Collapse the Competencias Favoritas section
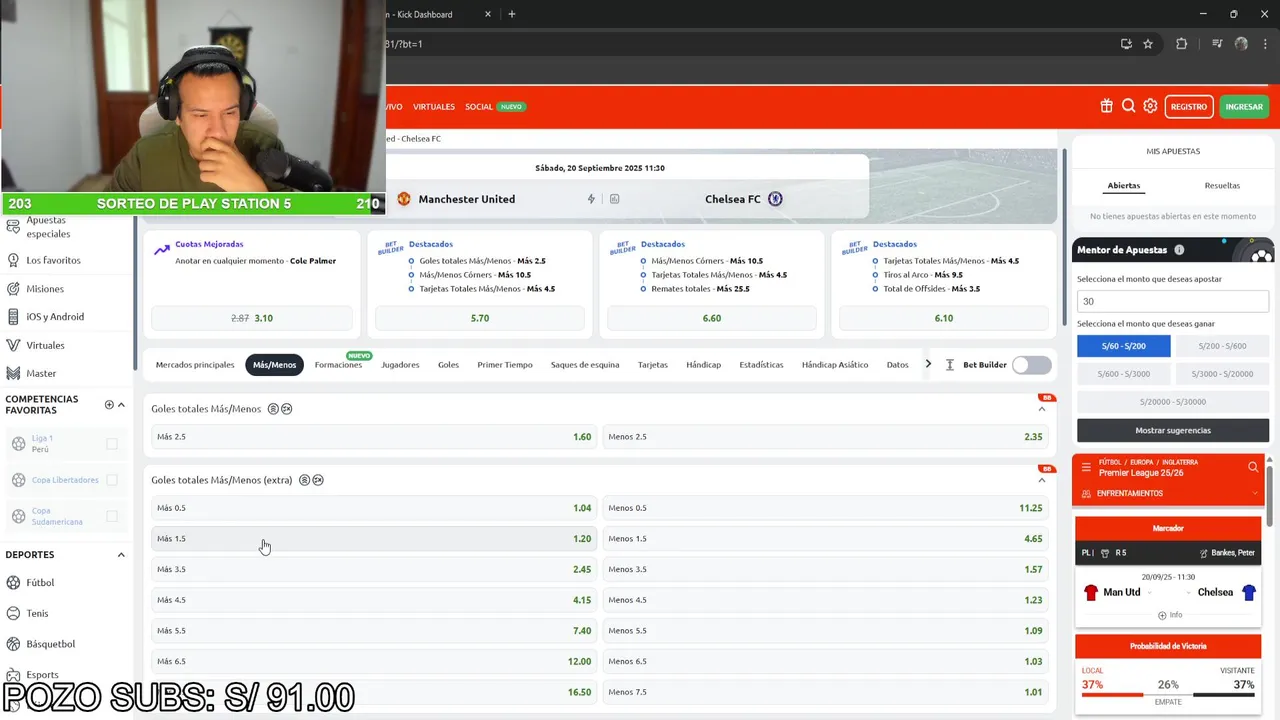1280x720 pixels. click(x=121, y=405)
